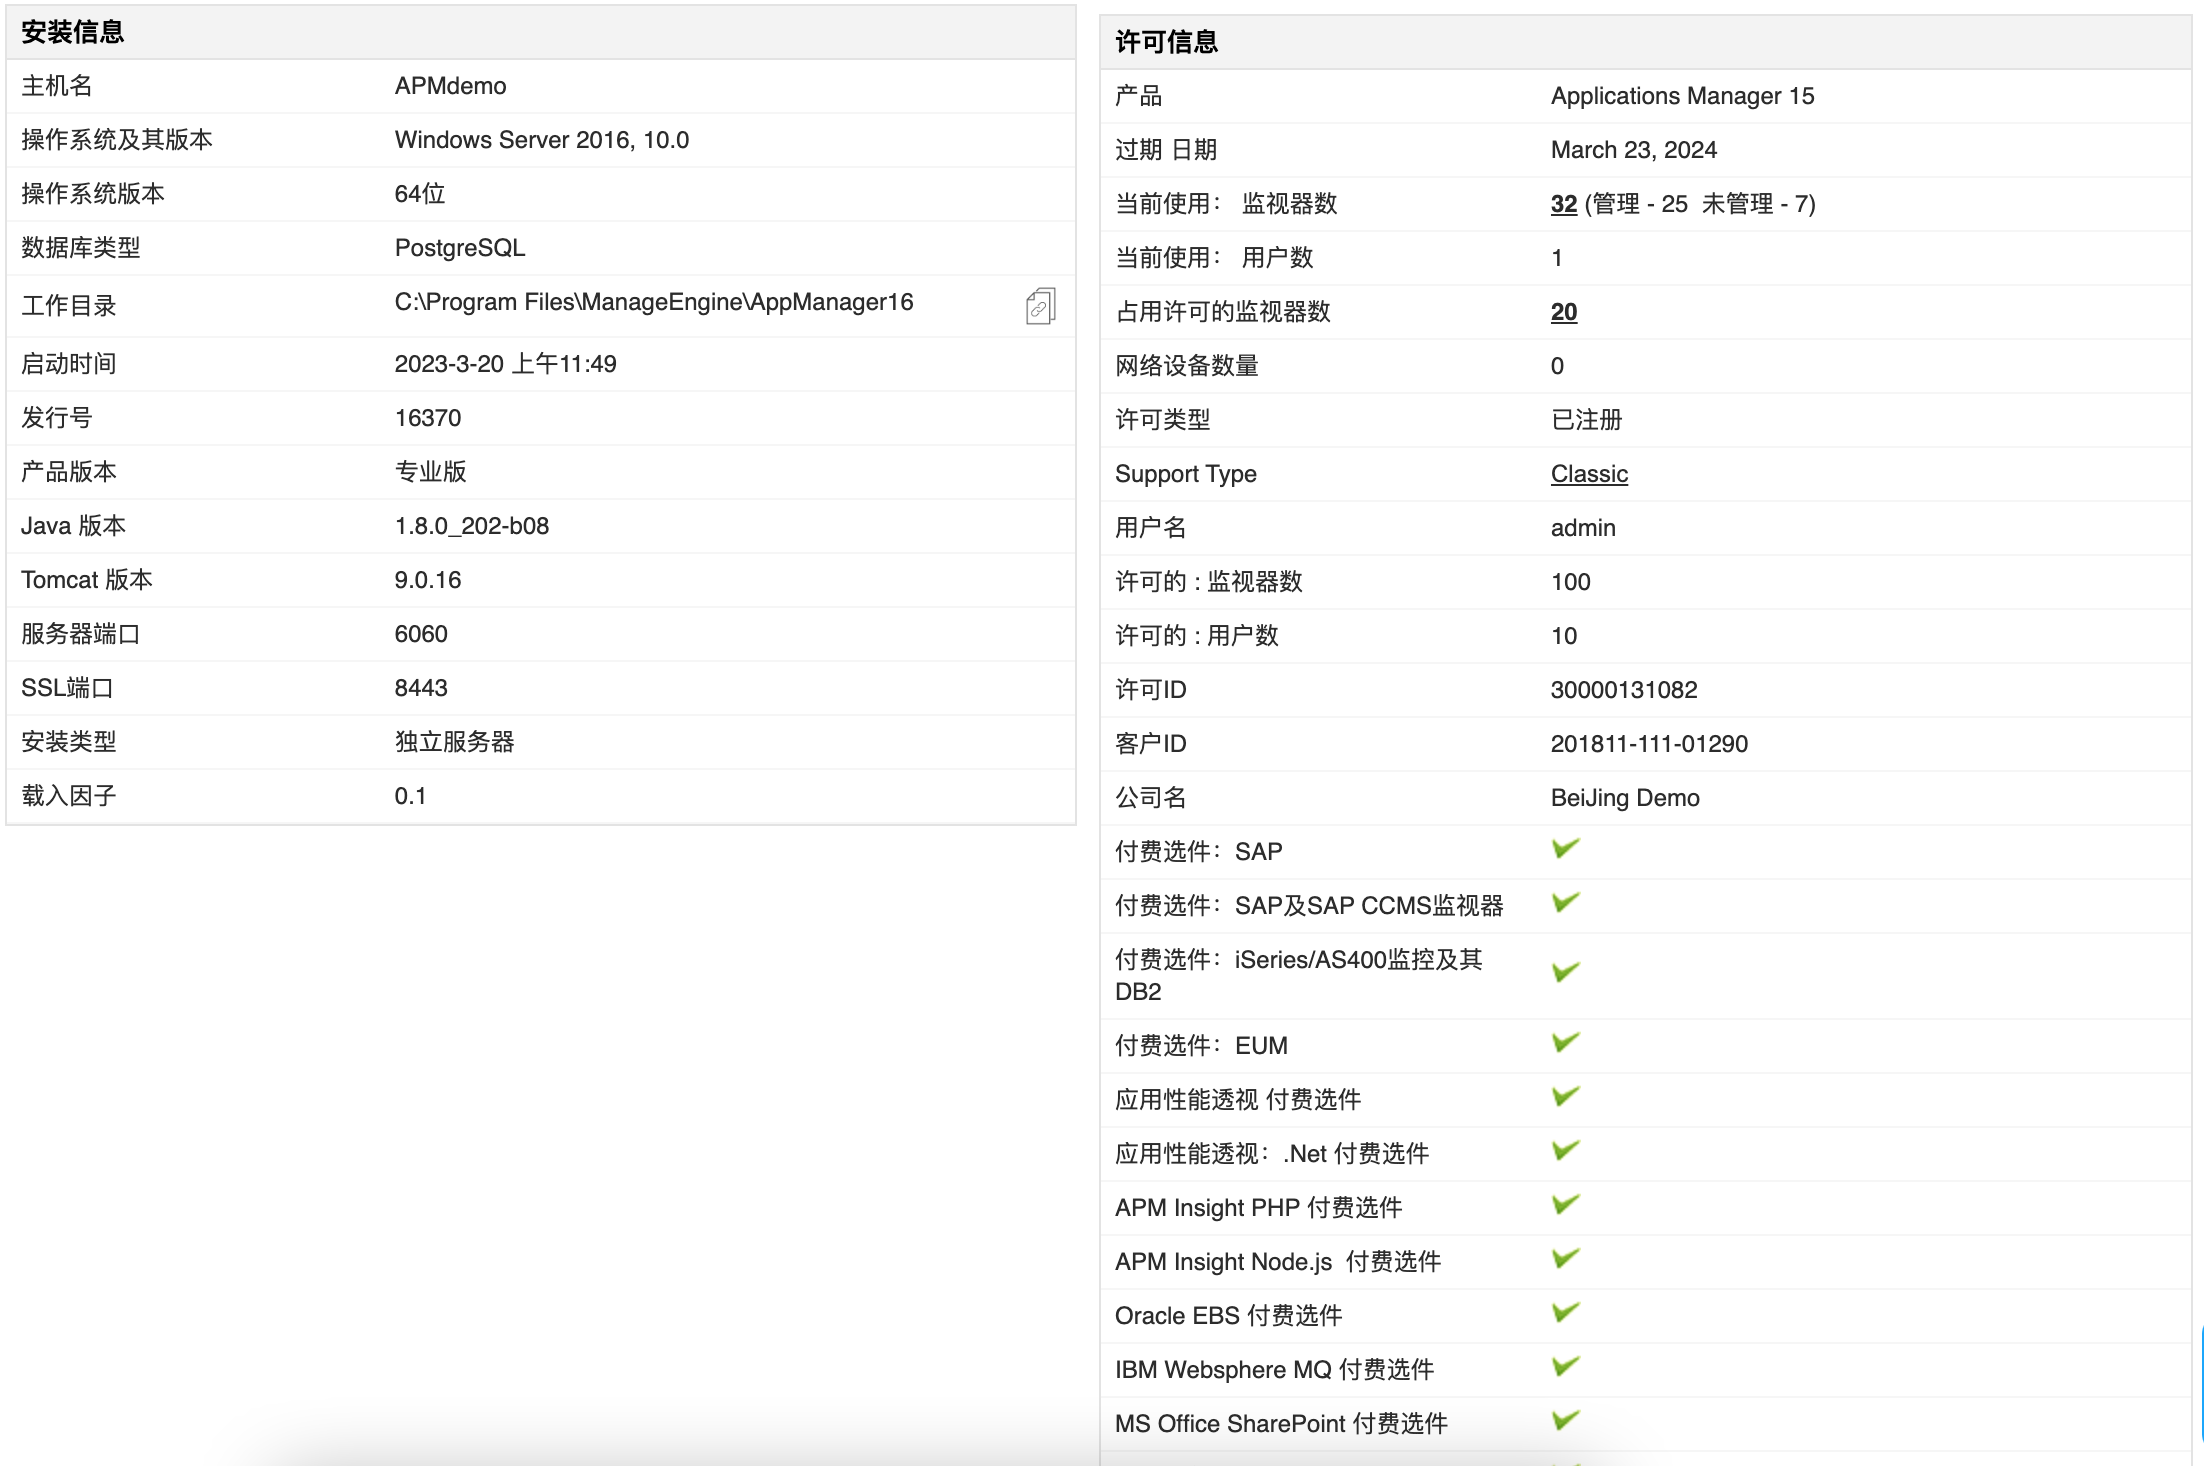The image size is (2204, 1466).
Task: Click the copy icon beside the working directory path
Action: pyautogui.click(x=1040, y=306)
